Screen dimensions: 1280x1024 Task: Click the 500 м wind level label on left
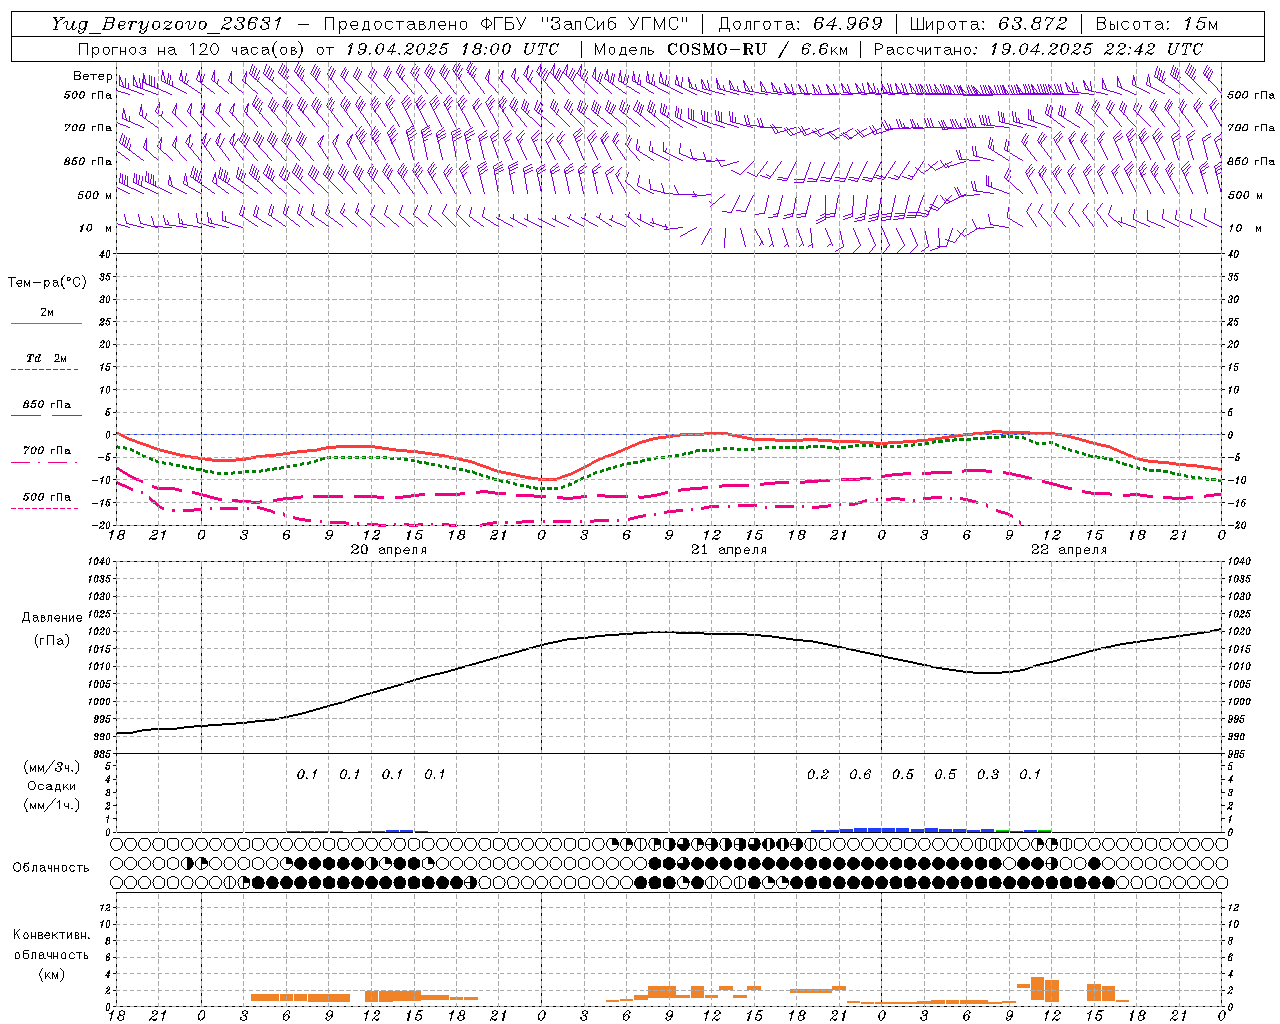[95, 195]
